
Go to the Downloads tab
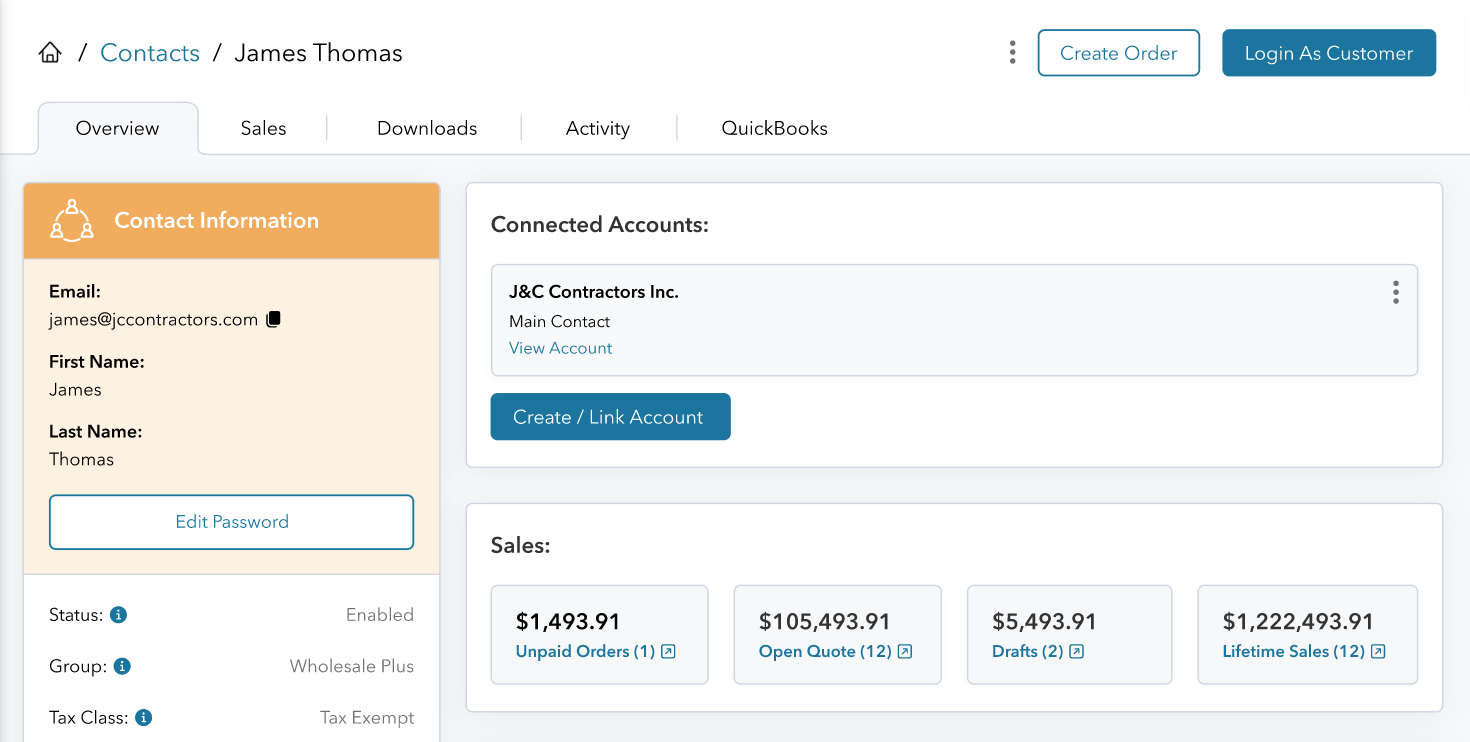pos(427,128)
